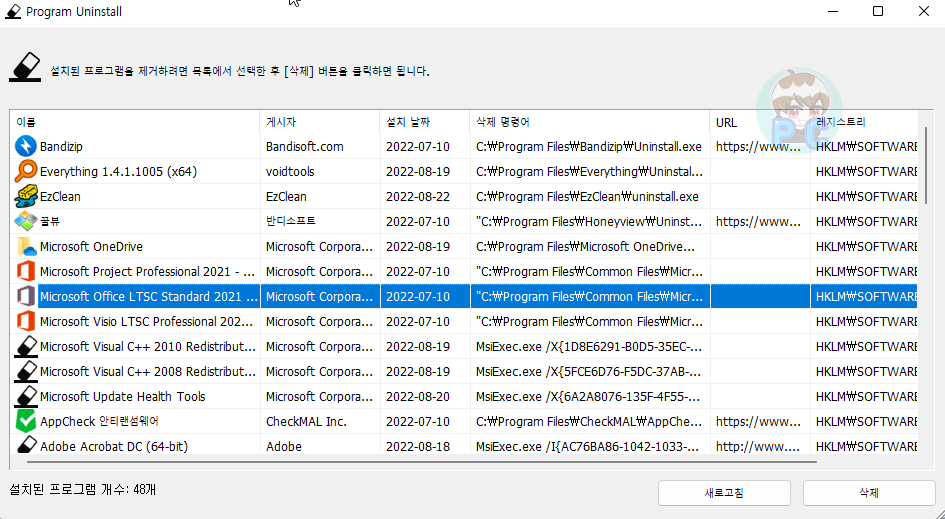Sort list by 삭제 명령어 column header
The height and width of the screenshot is (519, 945).
590,122
